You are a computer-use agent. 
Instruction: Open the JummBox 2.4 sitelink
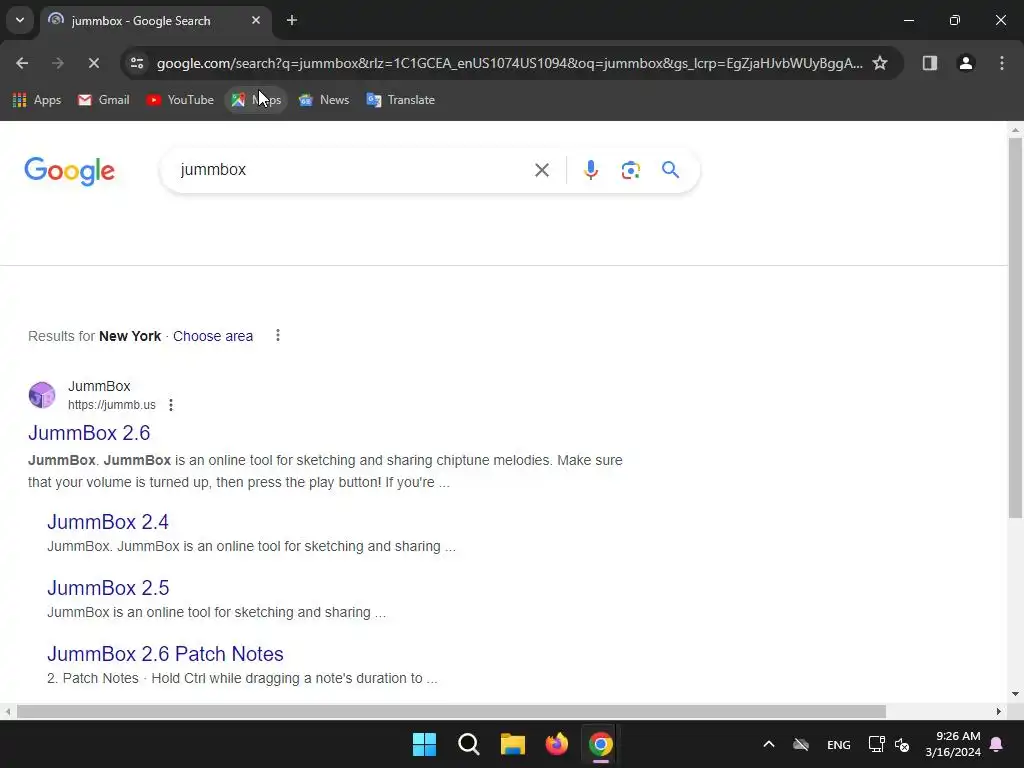[x=108, y=522]
